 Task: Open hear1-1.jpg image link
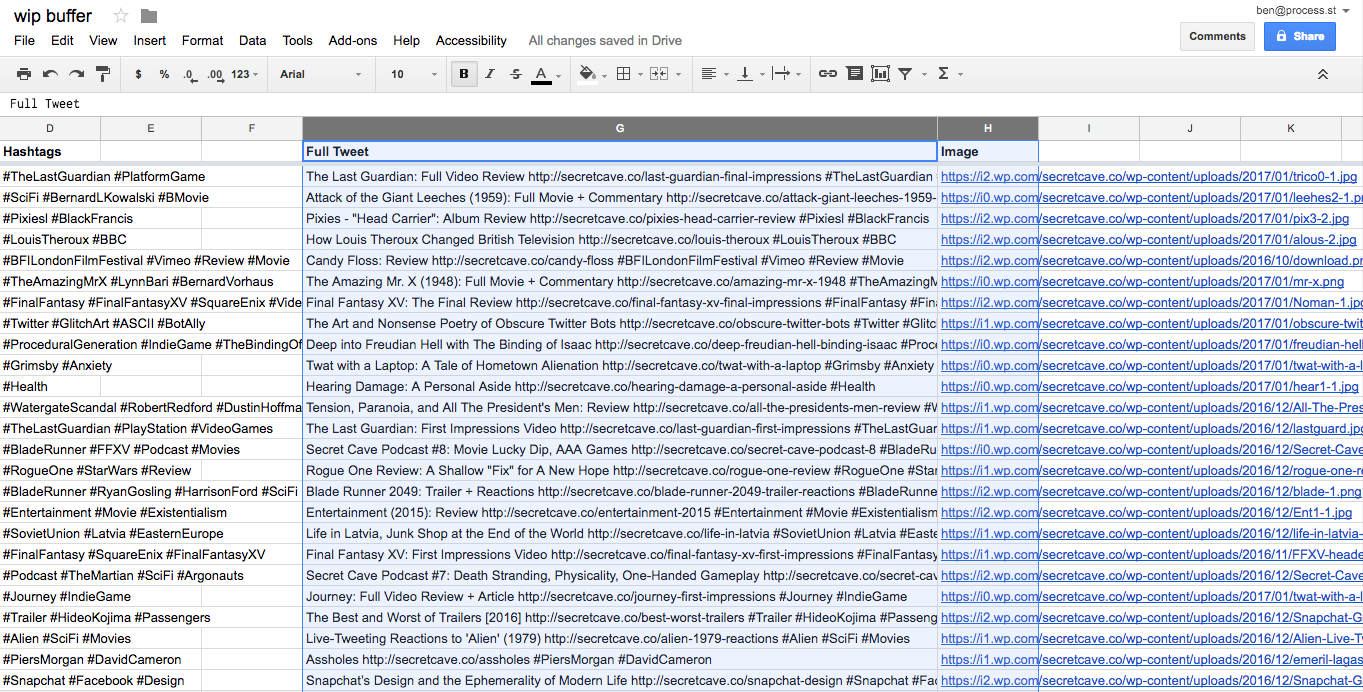[1150, 386]
